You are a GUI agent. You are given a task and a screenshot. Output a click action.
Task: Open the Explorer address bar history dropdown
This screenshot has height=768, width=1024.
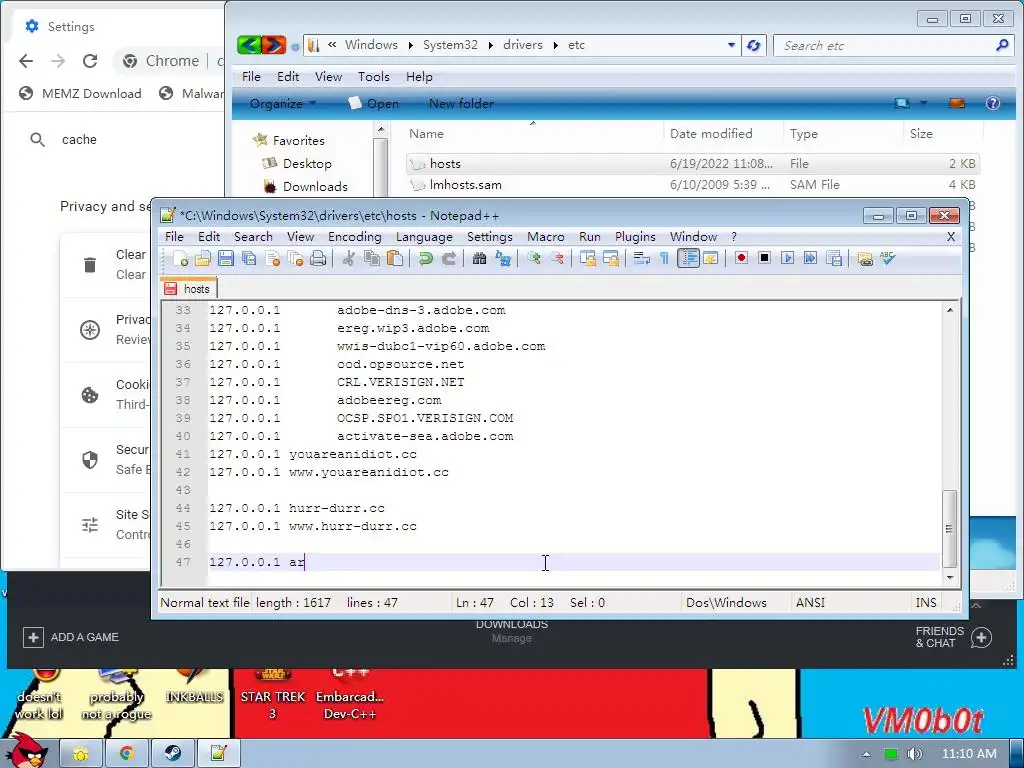[x=731, y=45]
